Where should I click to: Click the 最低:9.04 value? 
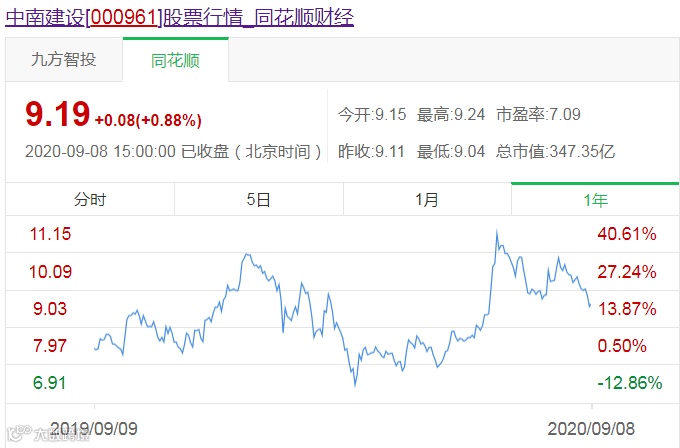click(x=451, y=152)
